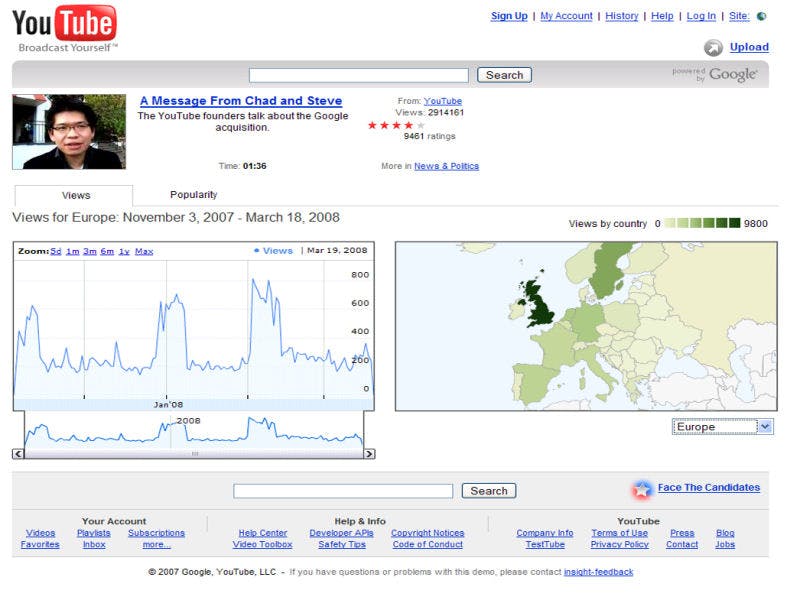Open the Favorites footer link
Viewport: 800px width, 600px height.
[x=40, y=544]
